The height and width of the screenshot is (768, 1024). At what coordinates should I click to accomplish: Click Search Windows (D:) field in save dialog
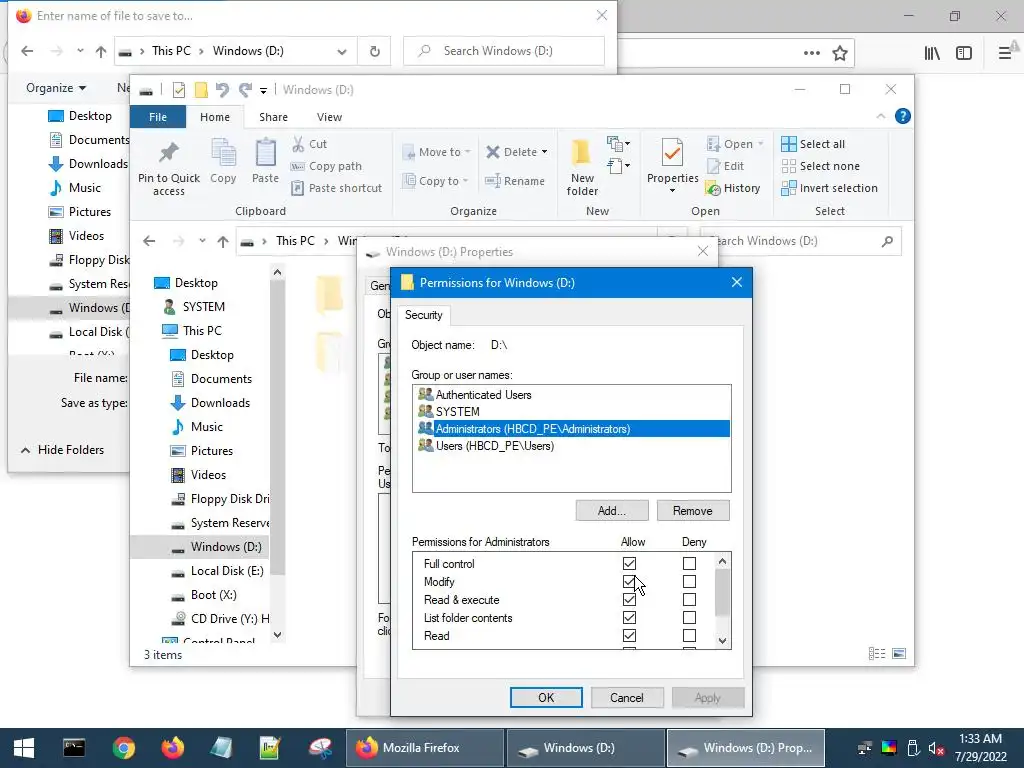504,51
